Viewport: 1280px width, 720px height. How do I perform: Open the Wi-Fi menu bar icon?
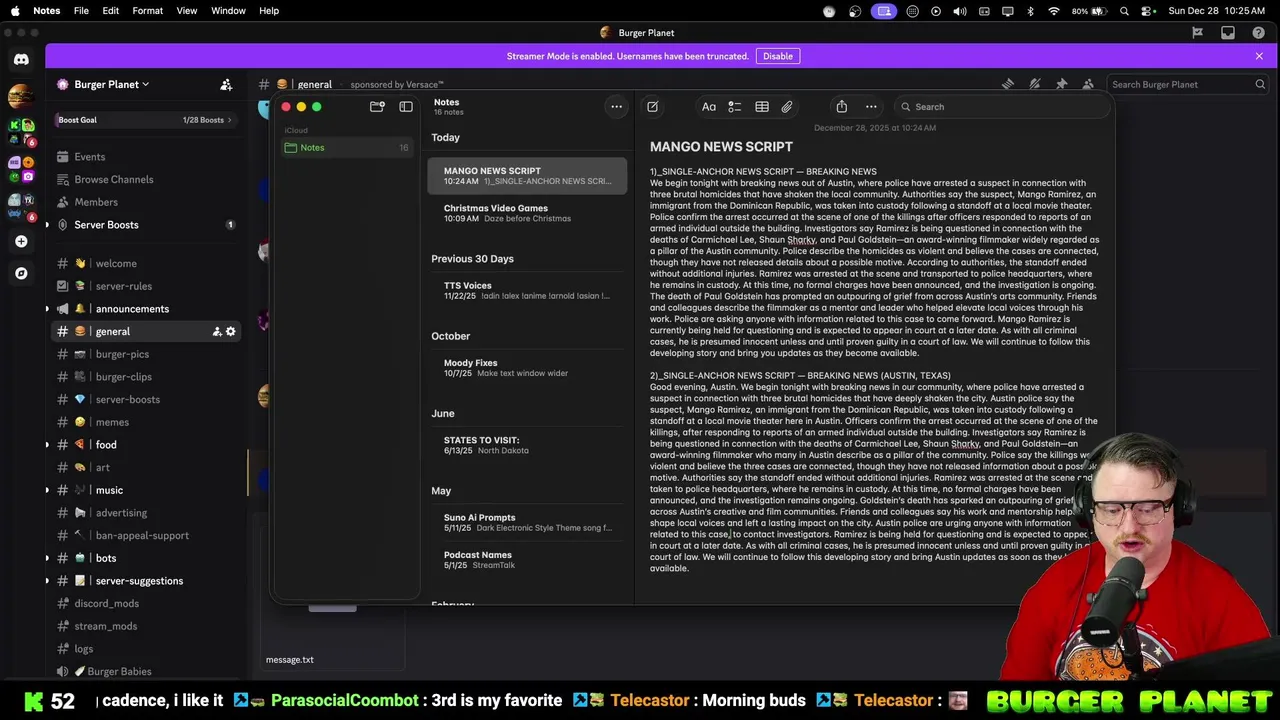point(1054,11)
